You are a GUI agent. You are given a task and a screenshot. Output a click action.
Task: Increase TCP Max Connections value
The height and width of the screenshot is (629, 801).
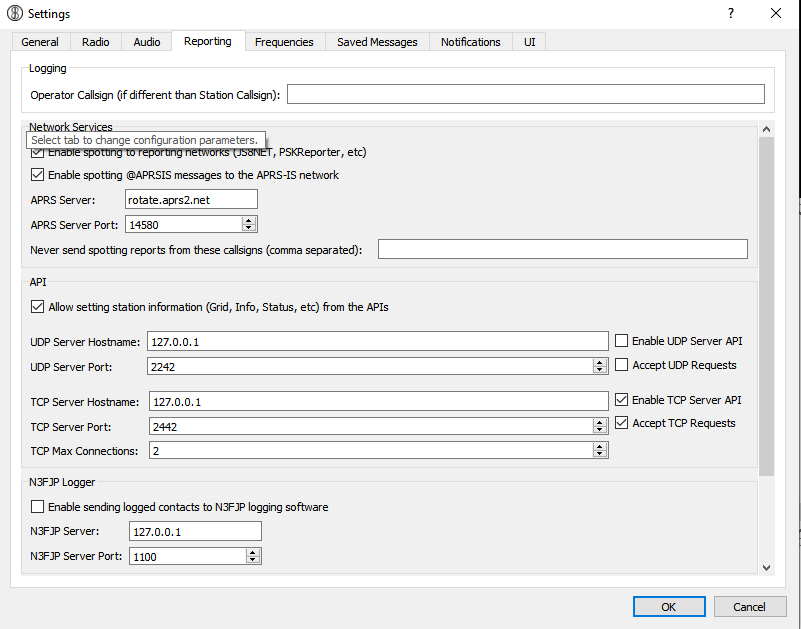(600, 446)
